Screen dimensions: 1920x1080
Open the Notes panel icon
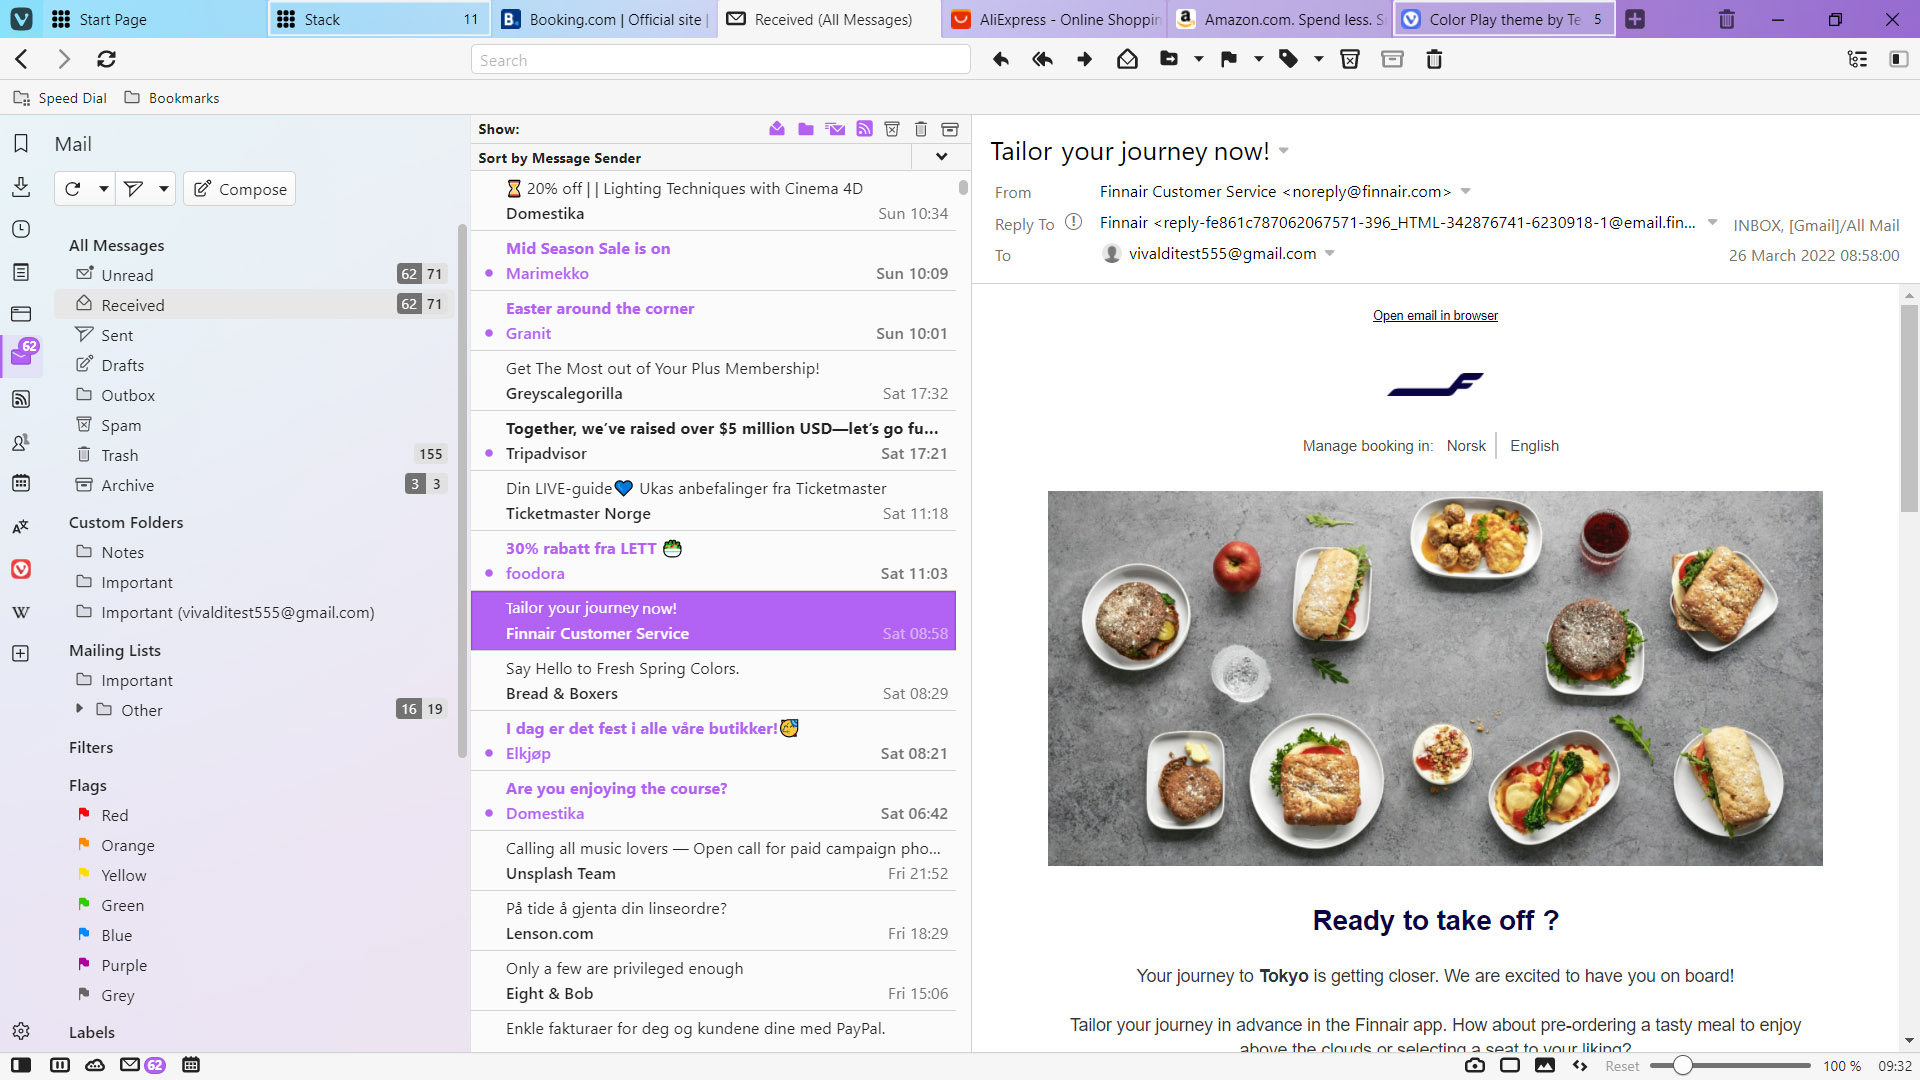tap(21, 272)
